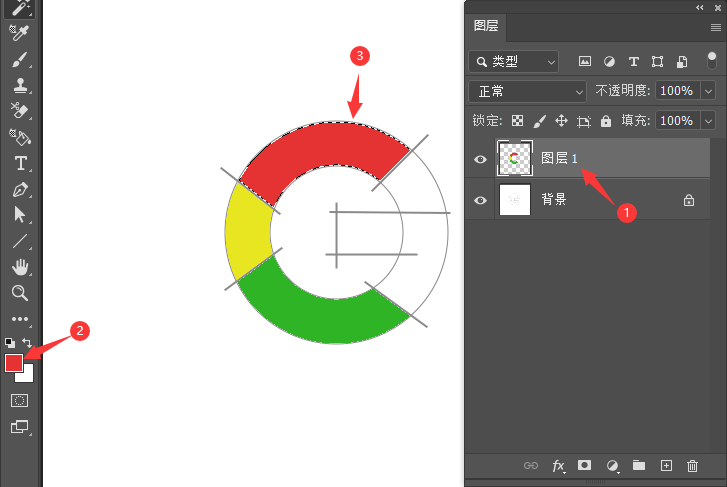The image size is (727, 487).
Task: Create a new layer
Action: pos(666,465)
